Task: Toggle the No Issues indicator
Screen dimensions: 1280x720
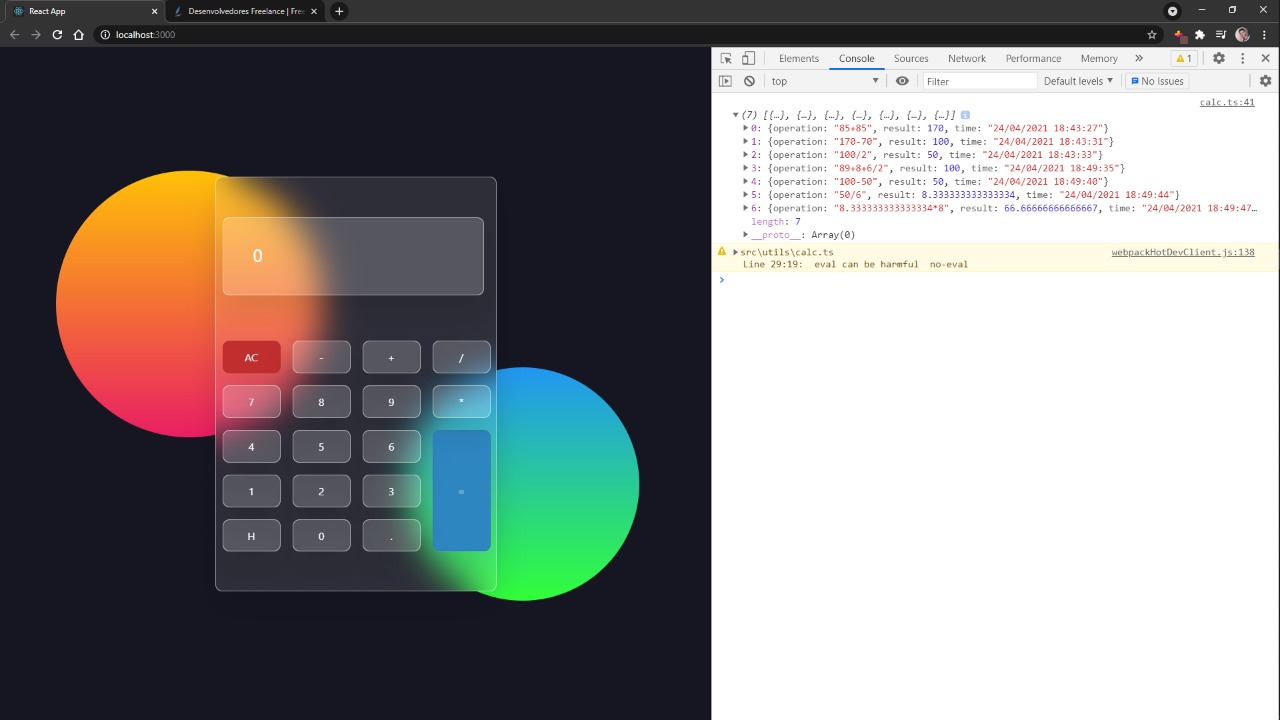Action: [x=1157, y=81]
